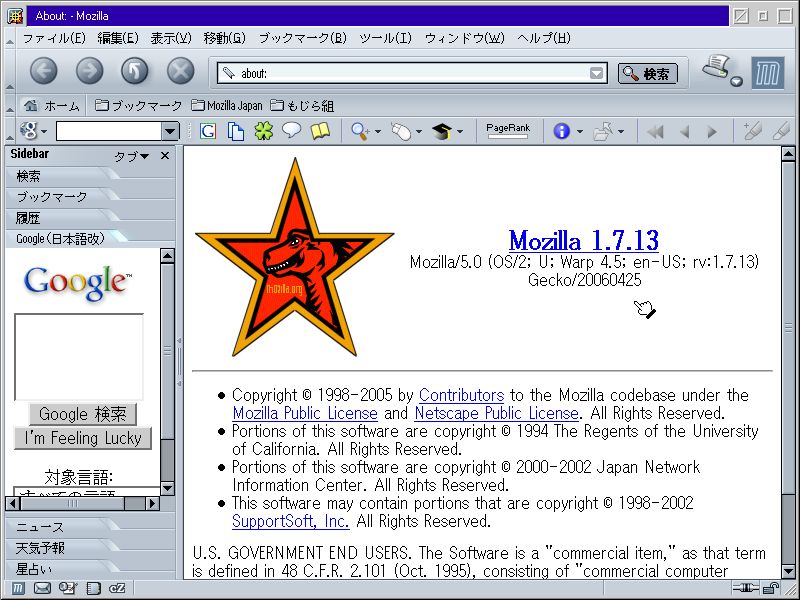Click the highlighter pen with plus icon

751,131
